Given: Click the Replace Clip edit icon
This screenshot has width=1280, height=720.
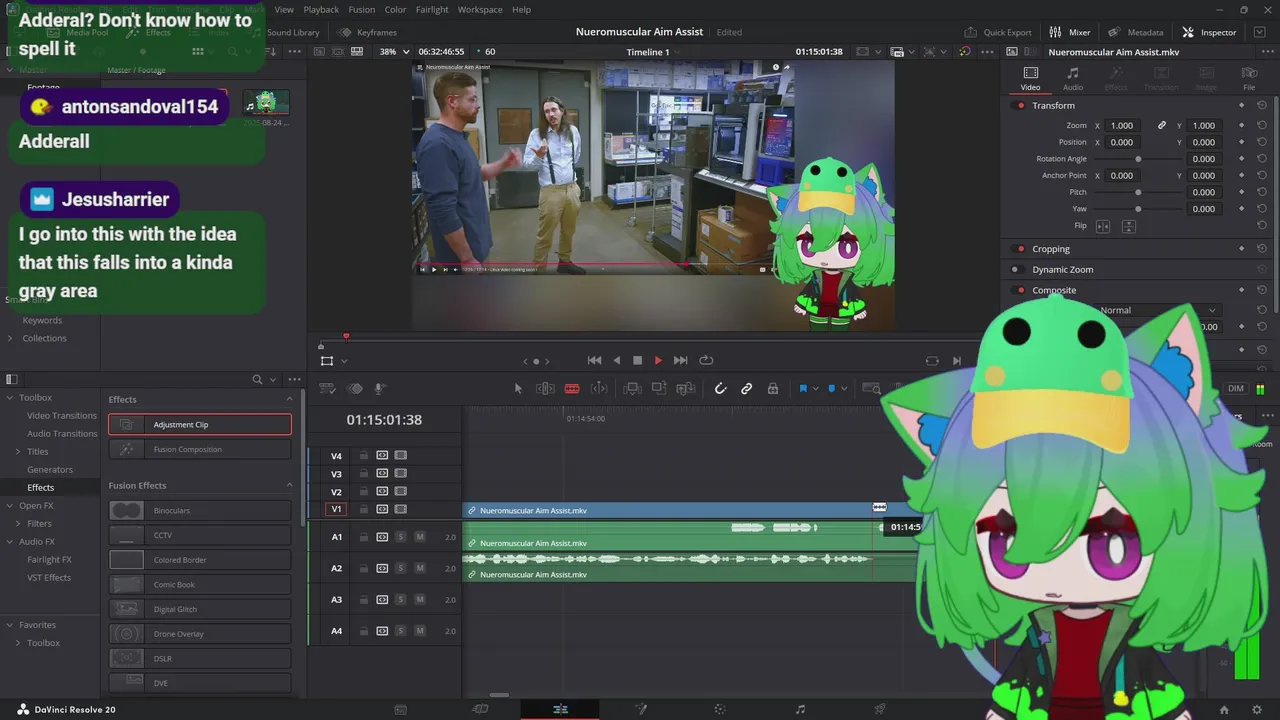Looking at the screenshot, I should 686,388.
